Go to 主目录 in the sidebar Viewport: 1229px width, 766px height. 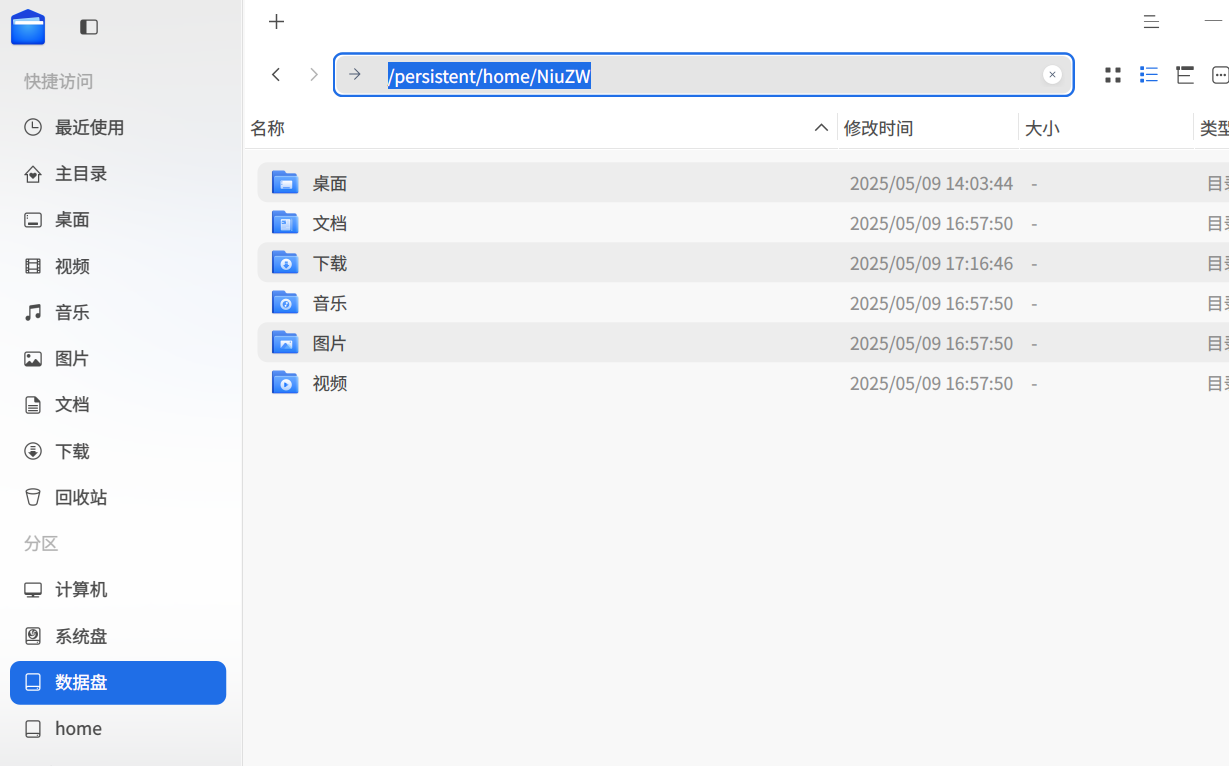[118, 174]
